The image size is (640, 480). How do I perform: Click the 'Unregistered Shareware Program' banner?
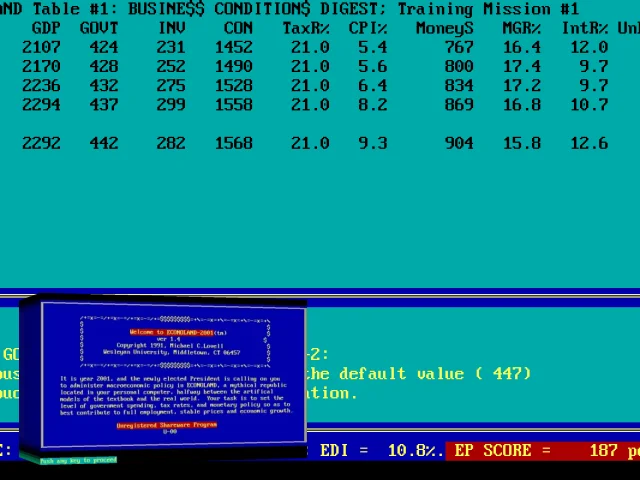coord(167,425)
